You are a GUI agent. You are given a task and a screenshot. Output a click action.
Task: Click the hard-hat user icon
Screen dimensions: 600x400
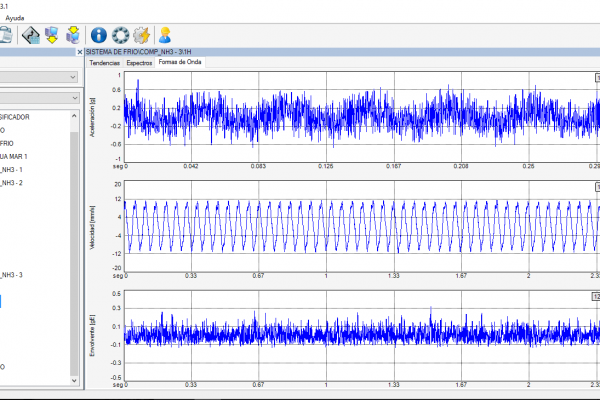[x=165, y=36]
